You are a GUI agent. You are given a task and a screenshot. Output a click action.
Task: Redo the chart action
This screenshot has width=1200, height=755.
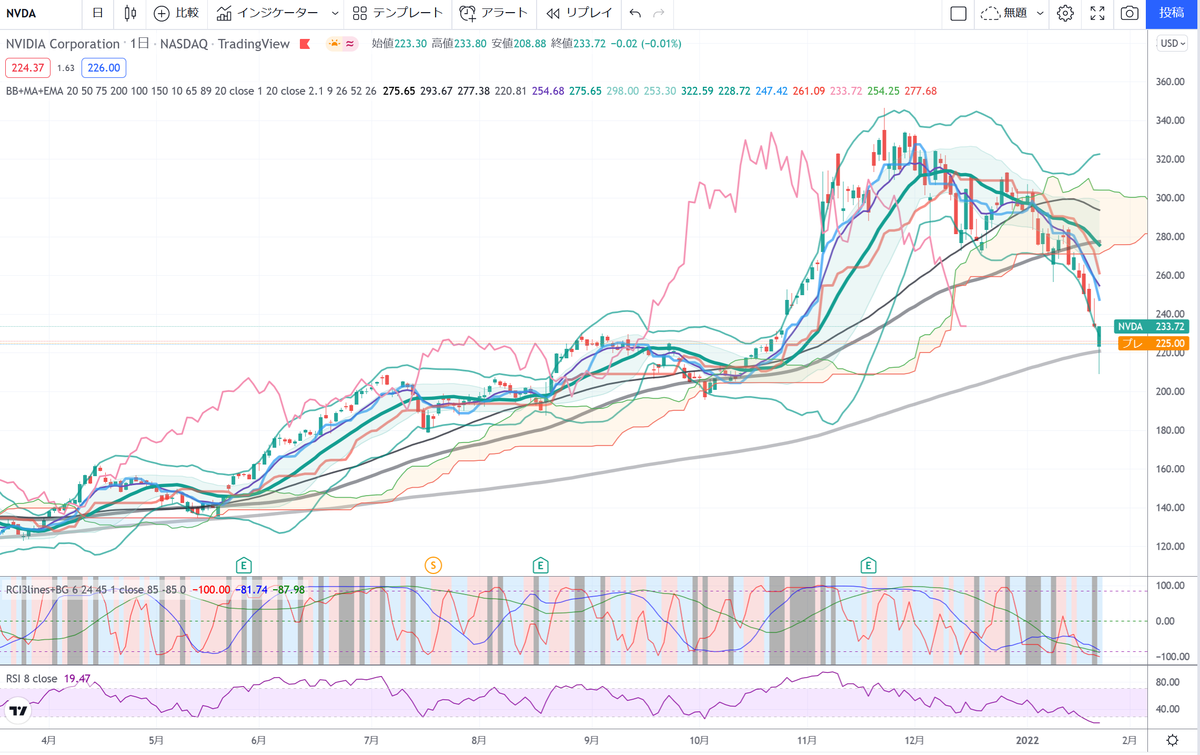pyautogui.click(x=658, y=13)
